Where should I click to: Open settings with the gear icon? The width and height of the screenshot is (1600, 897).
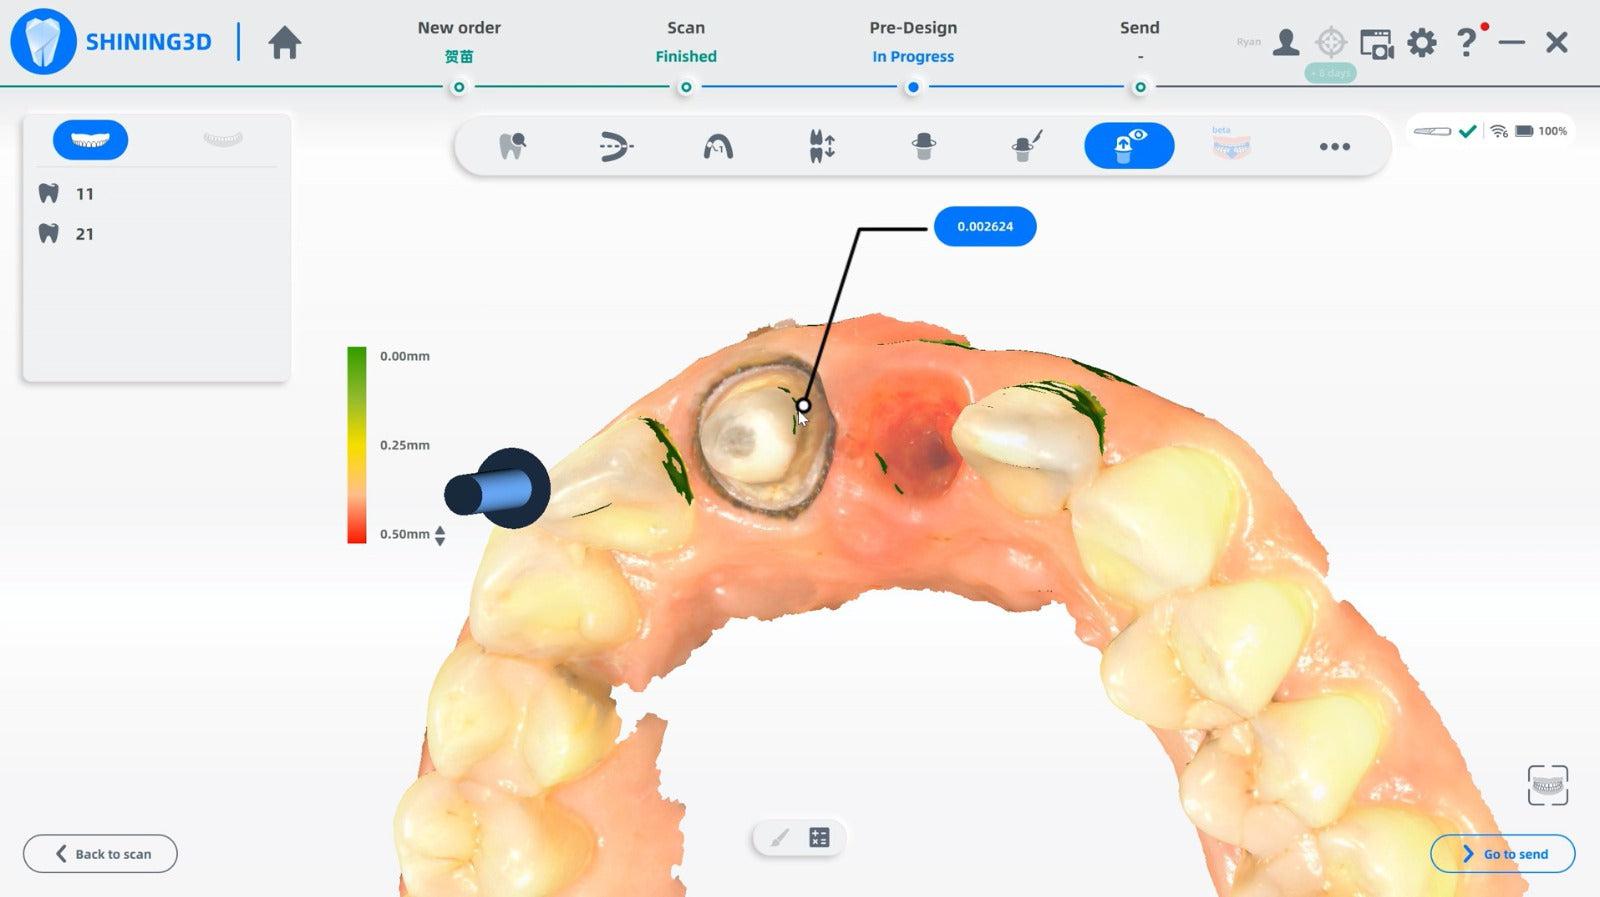pyautogui.click(x=1421, y=43)
